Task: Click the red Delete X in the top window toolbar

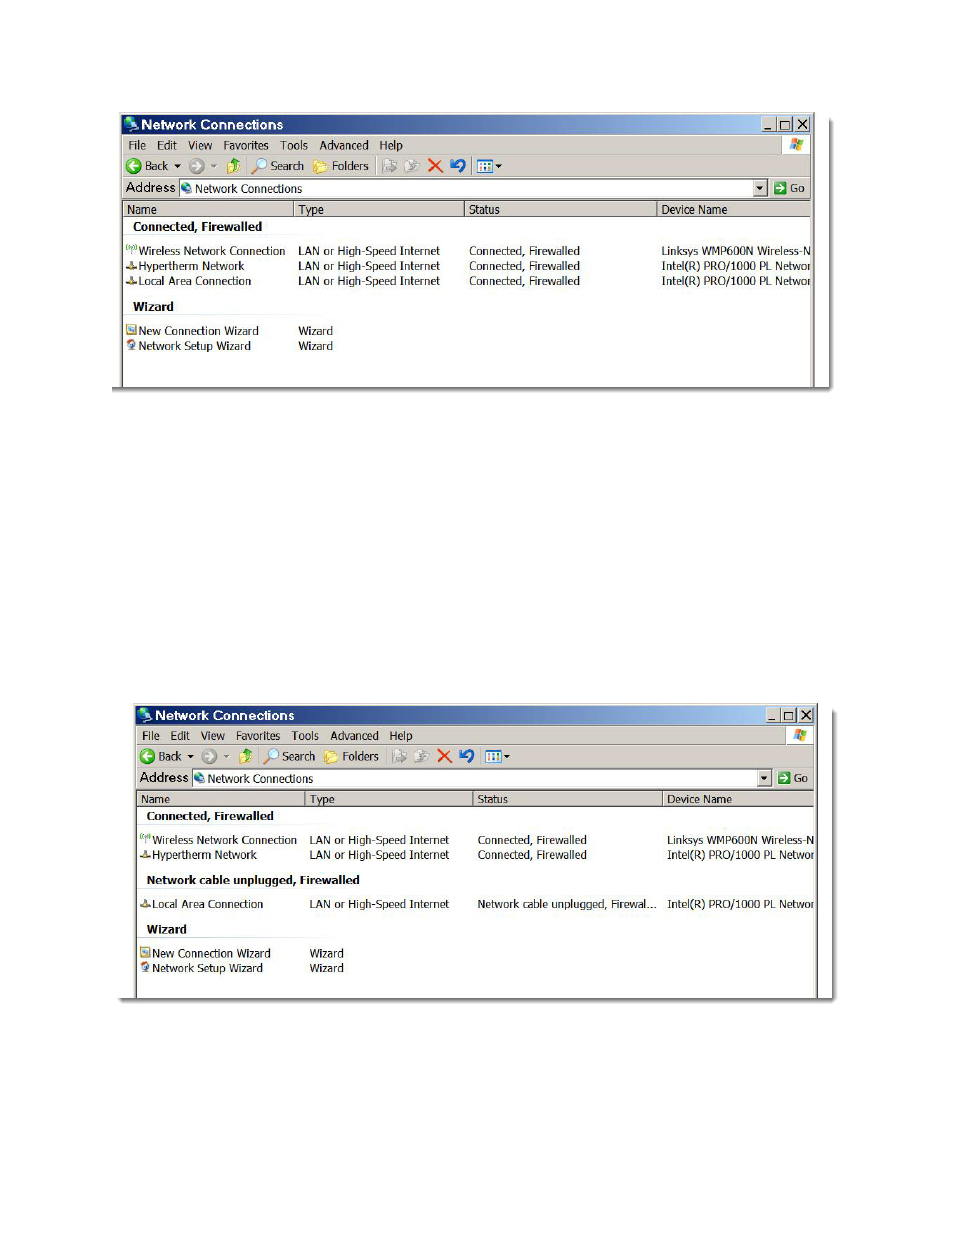Action: coord(435,166)
